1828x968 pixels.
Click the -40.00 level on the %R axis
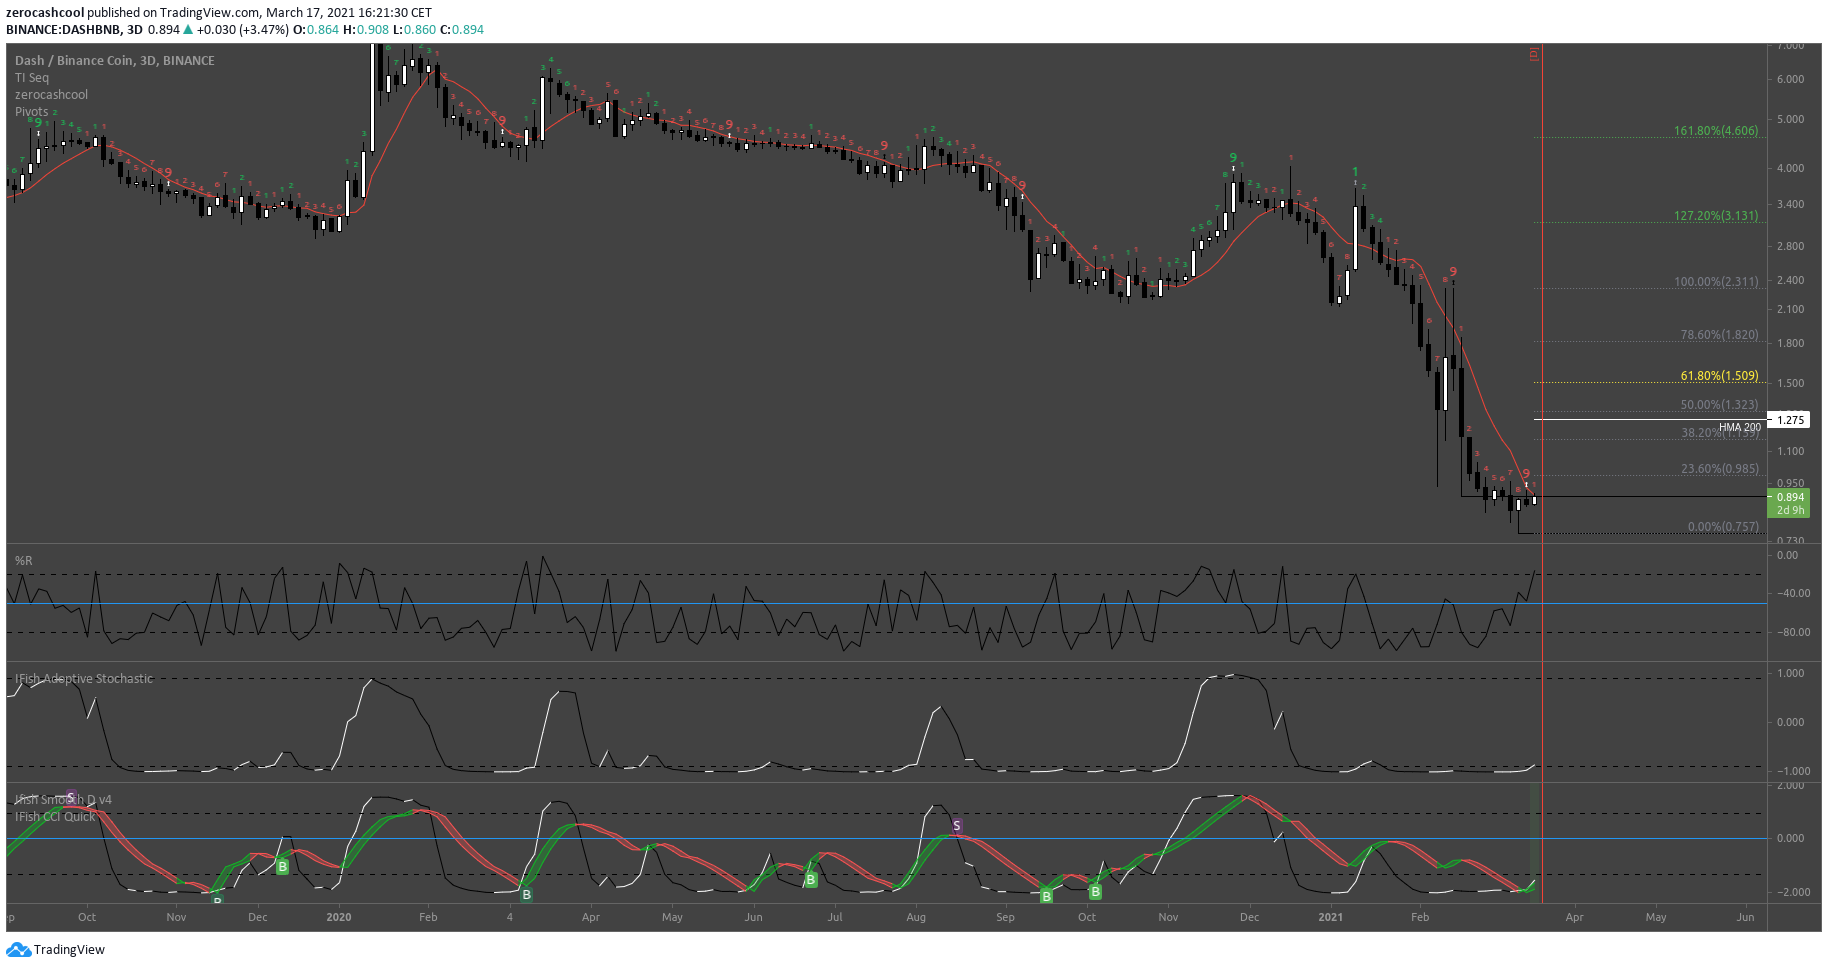point(1792,594)
